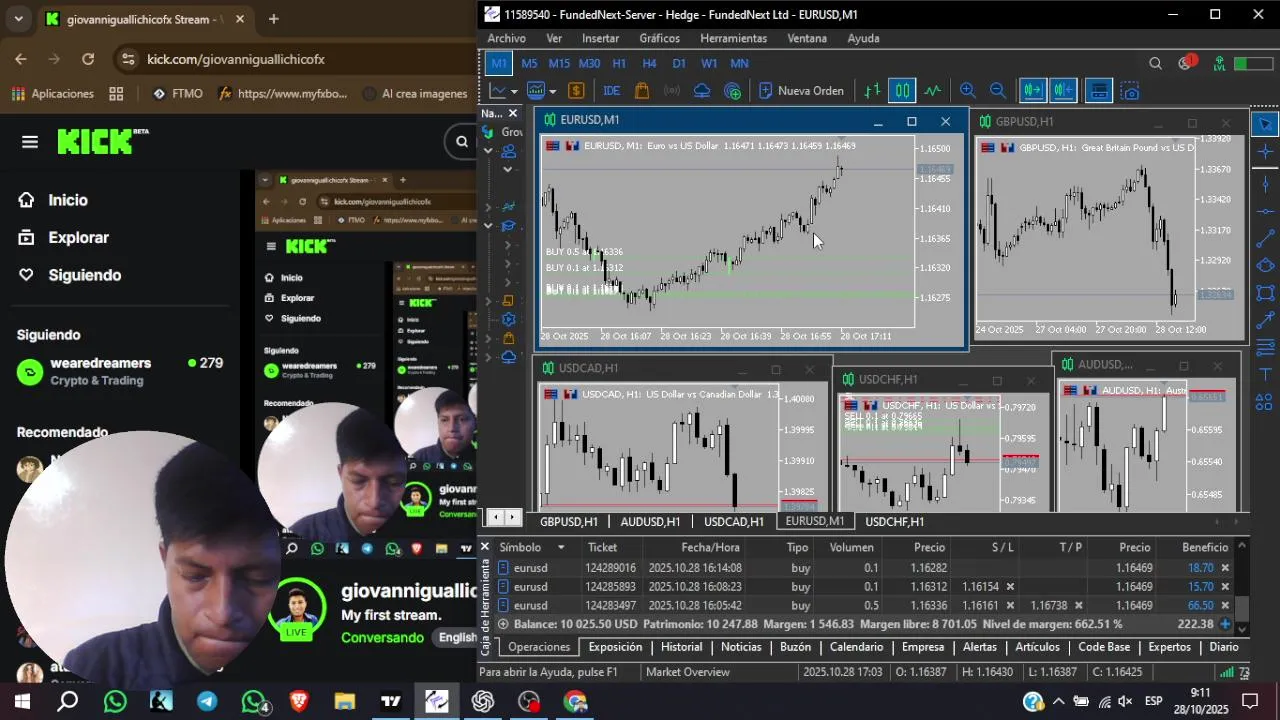
Task: Open the Archivo menu
Action: coord(506,38)
